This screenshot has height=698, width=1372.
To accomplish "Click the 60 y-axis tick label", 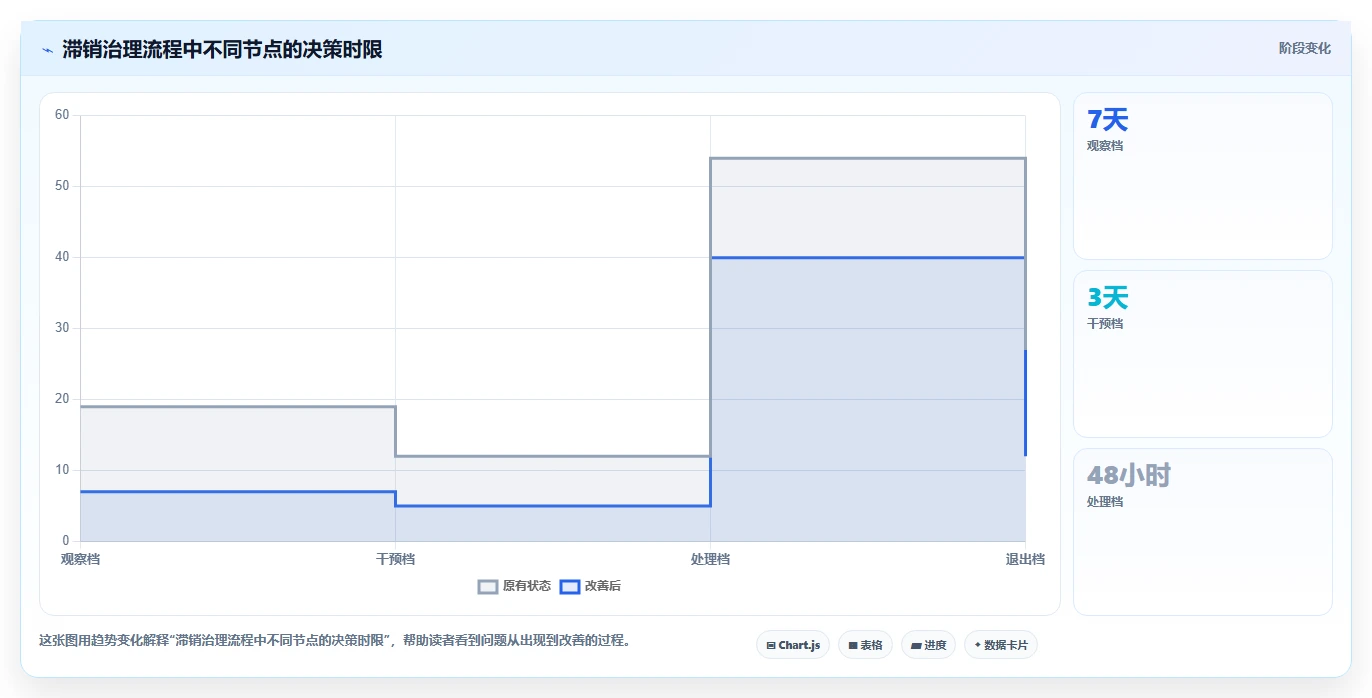I will point(62,115).
